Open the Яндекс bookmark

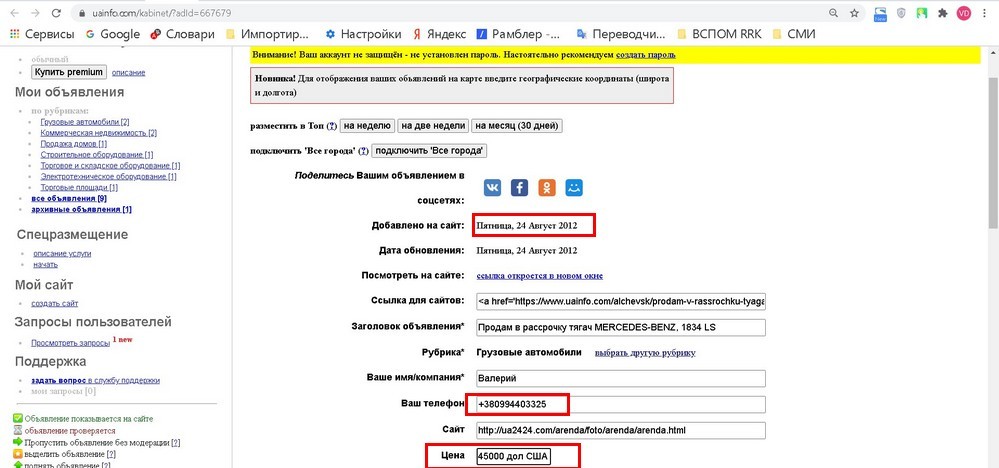click(439, 34)
